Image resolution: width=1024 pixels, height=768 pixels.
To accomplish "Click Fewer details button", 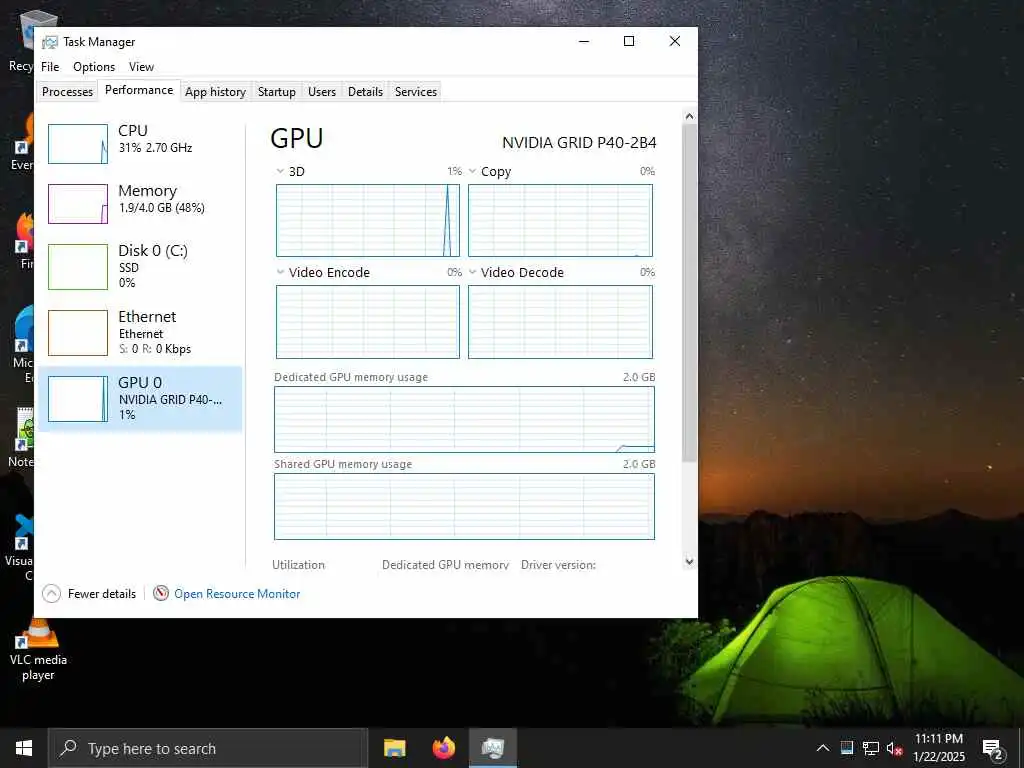I will [89, 594].
